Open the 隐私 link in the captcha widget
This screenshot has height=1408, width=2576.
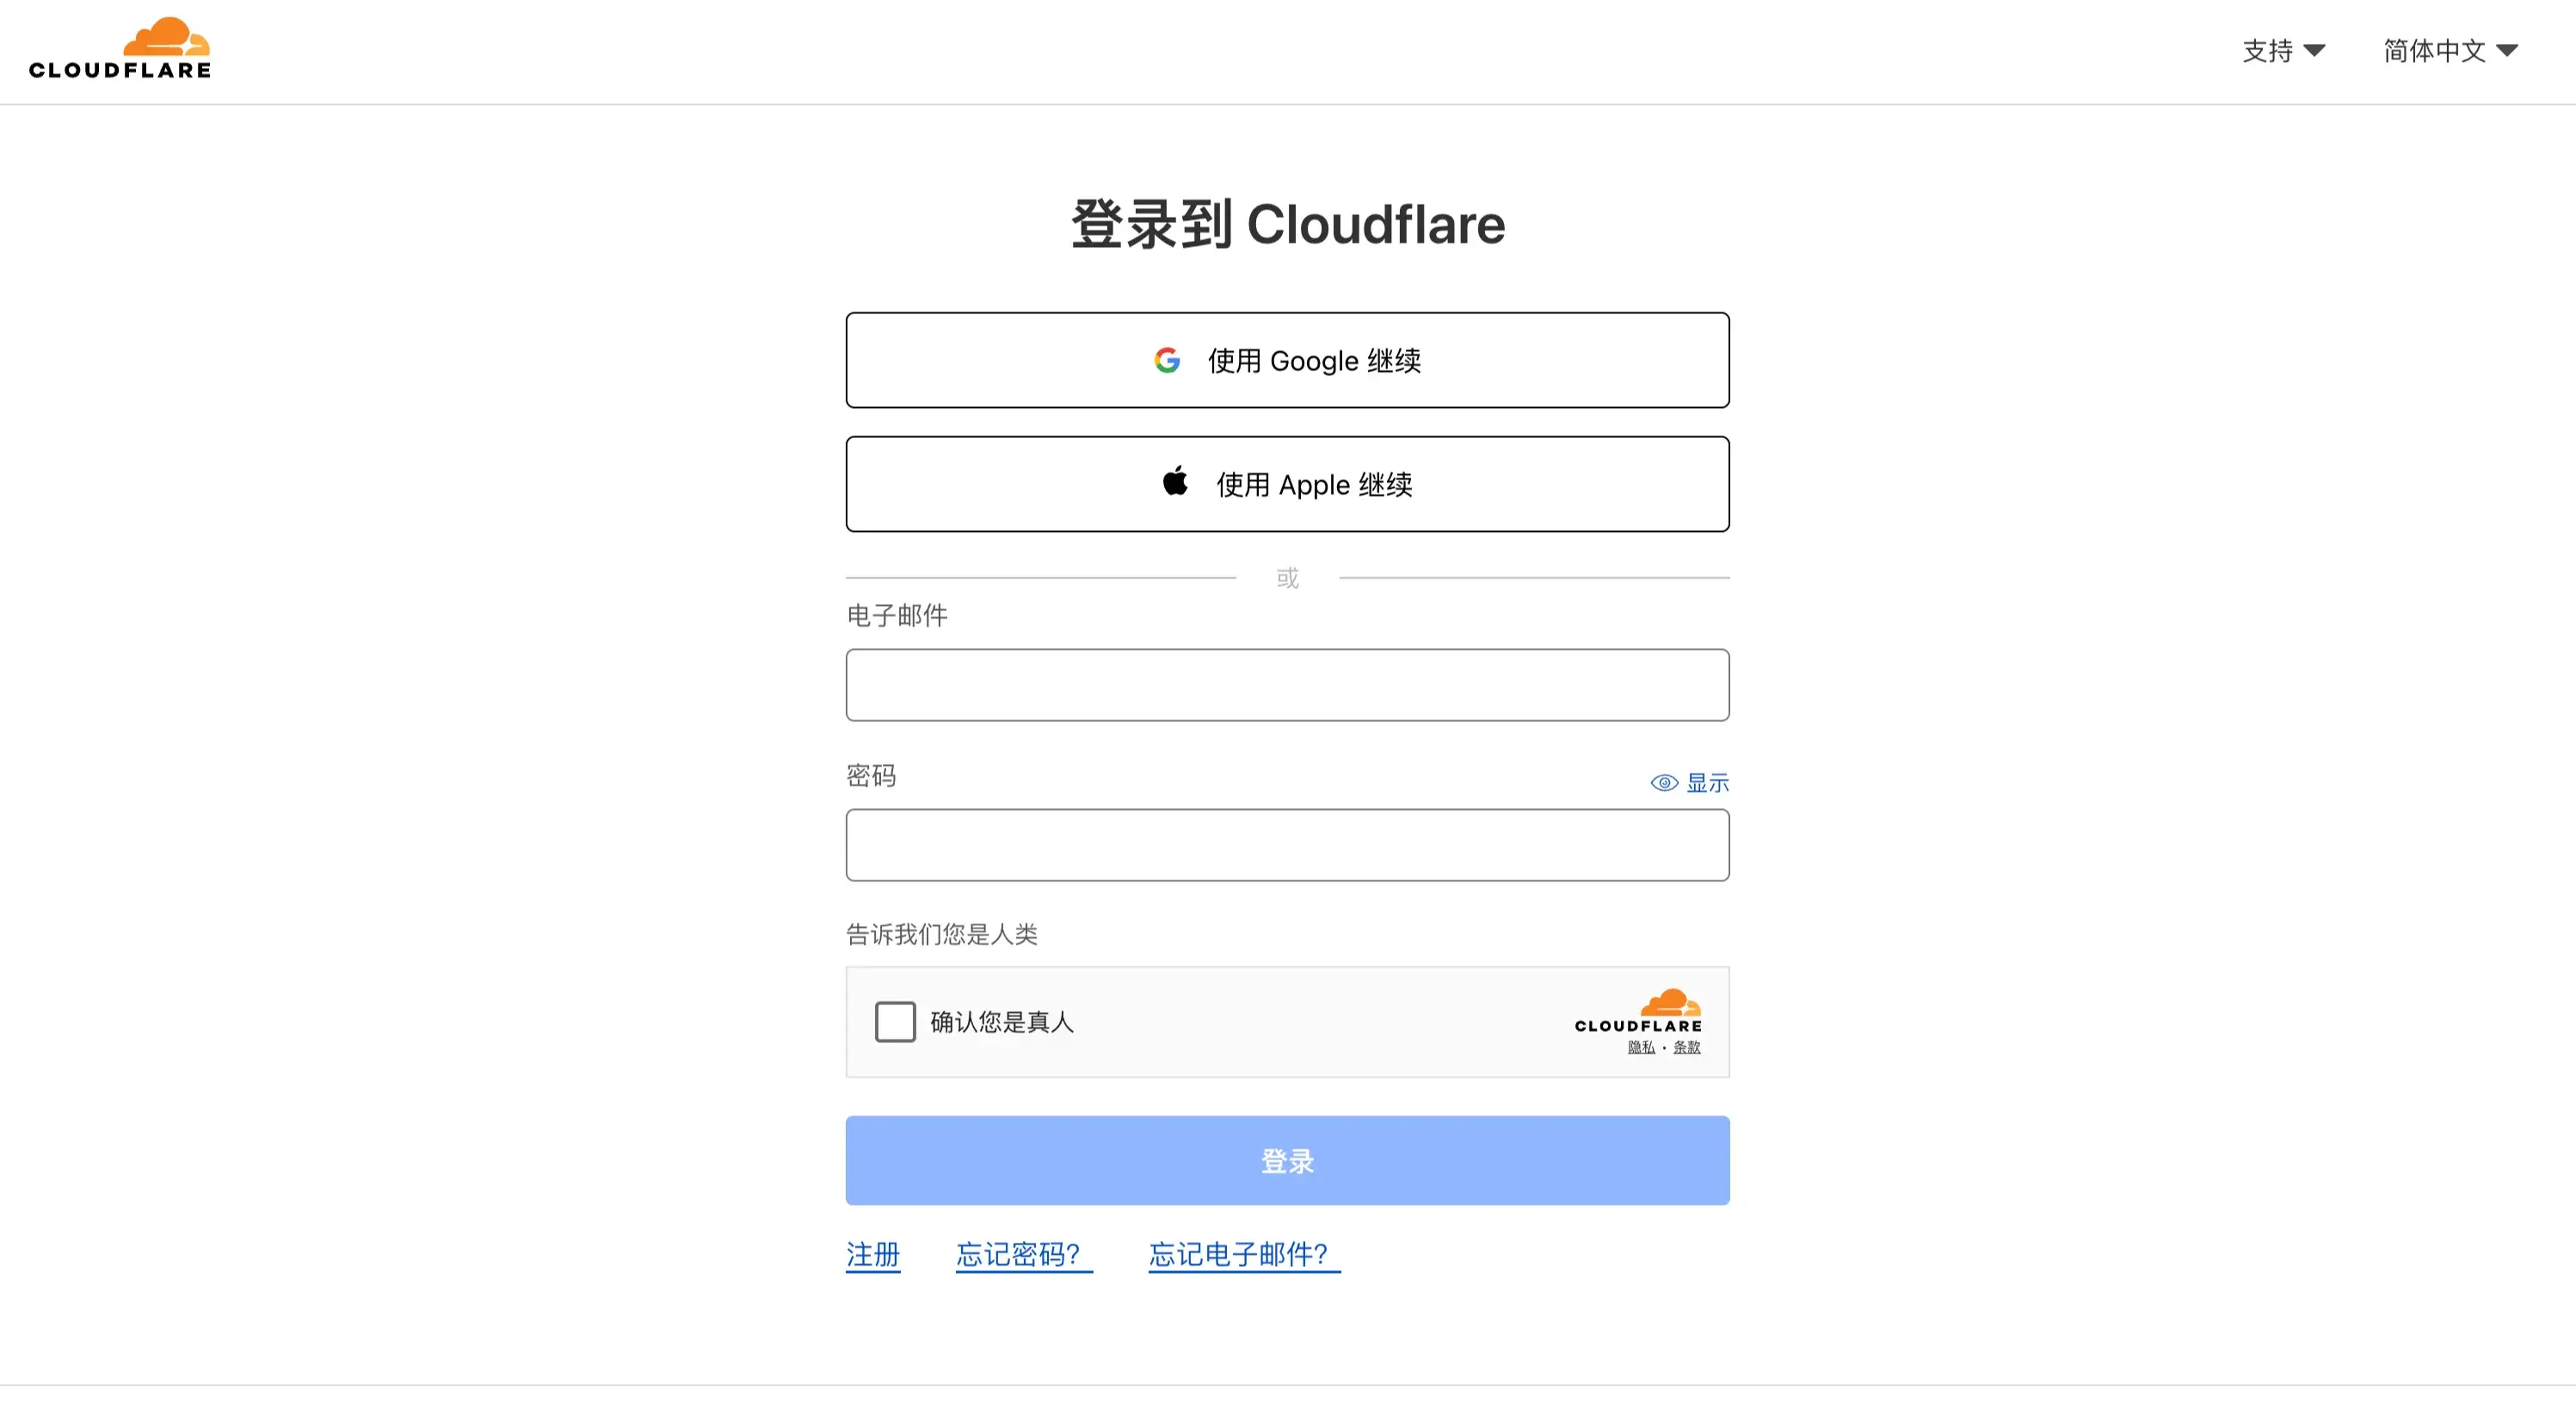pyautogui.click(x=1640, y=1047)
